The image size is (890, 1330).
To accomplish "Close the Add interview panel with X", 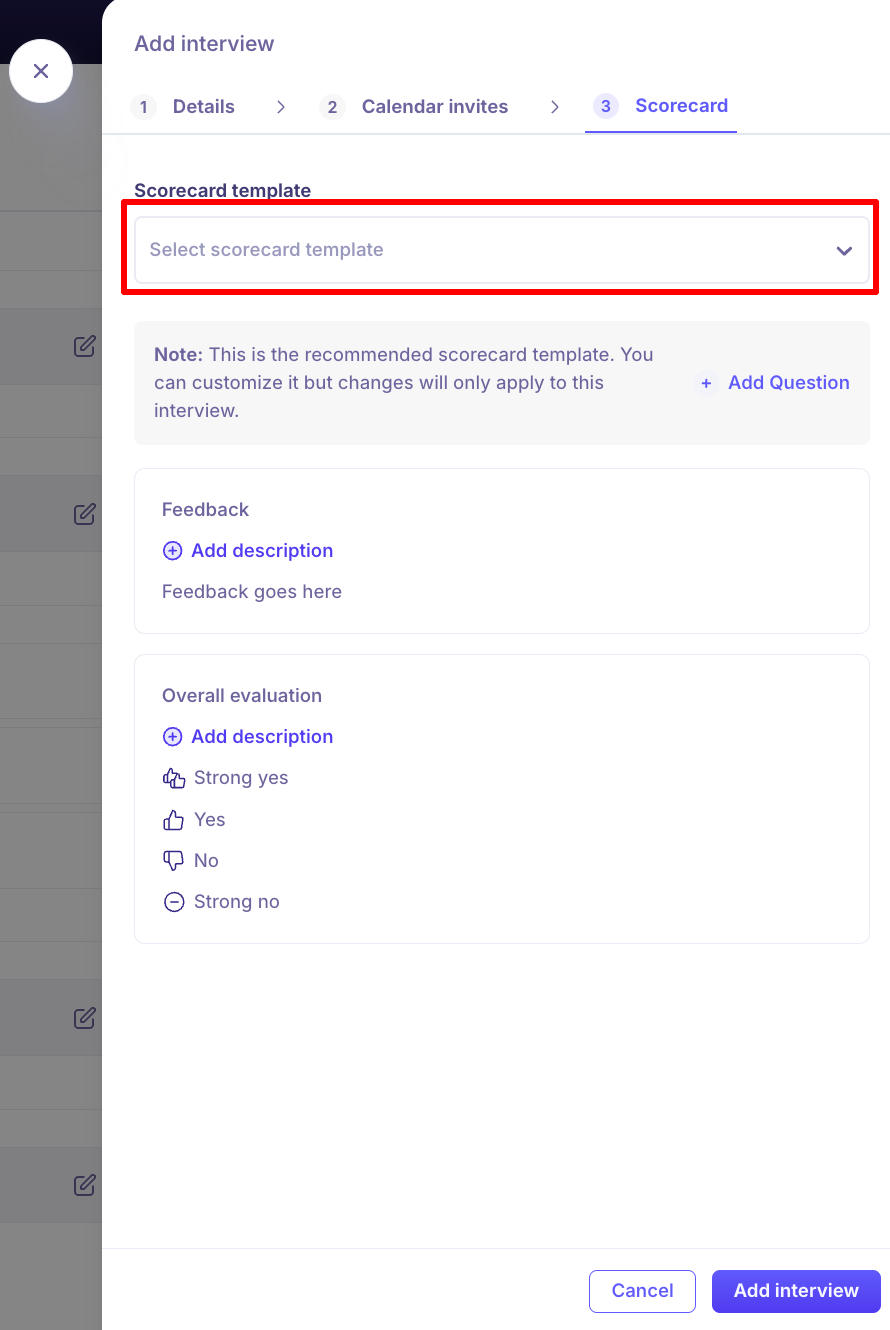I will click(41, 71).
